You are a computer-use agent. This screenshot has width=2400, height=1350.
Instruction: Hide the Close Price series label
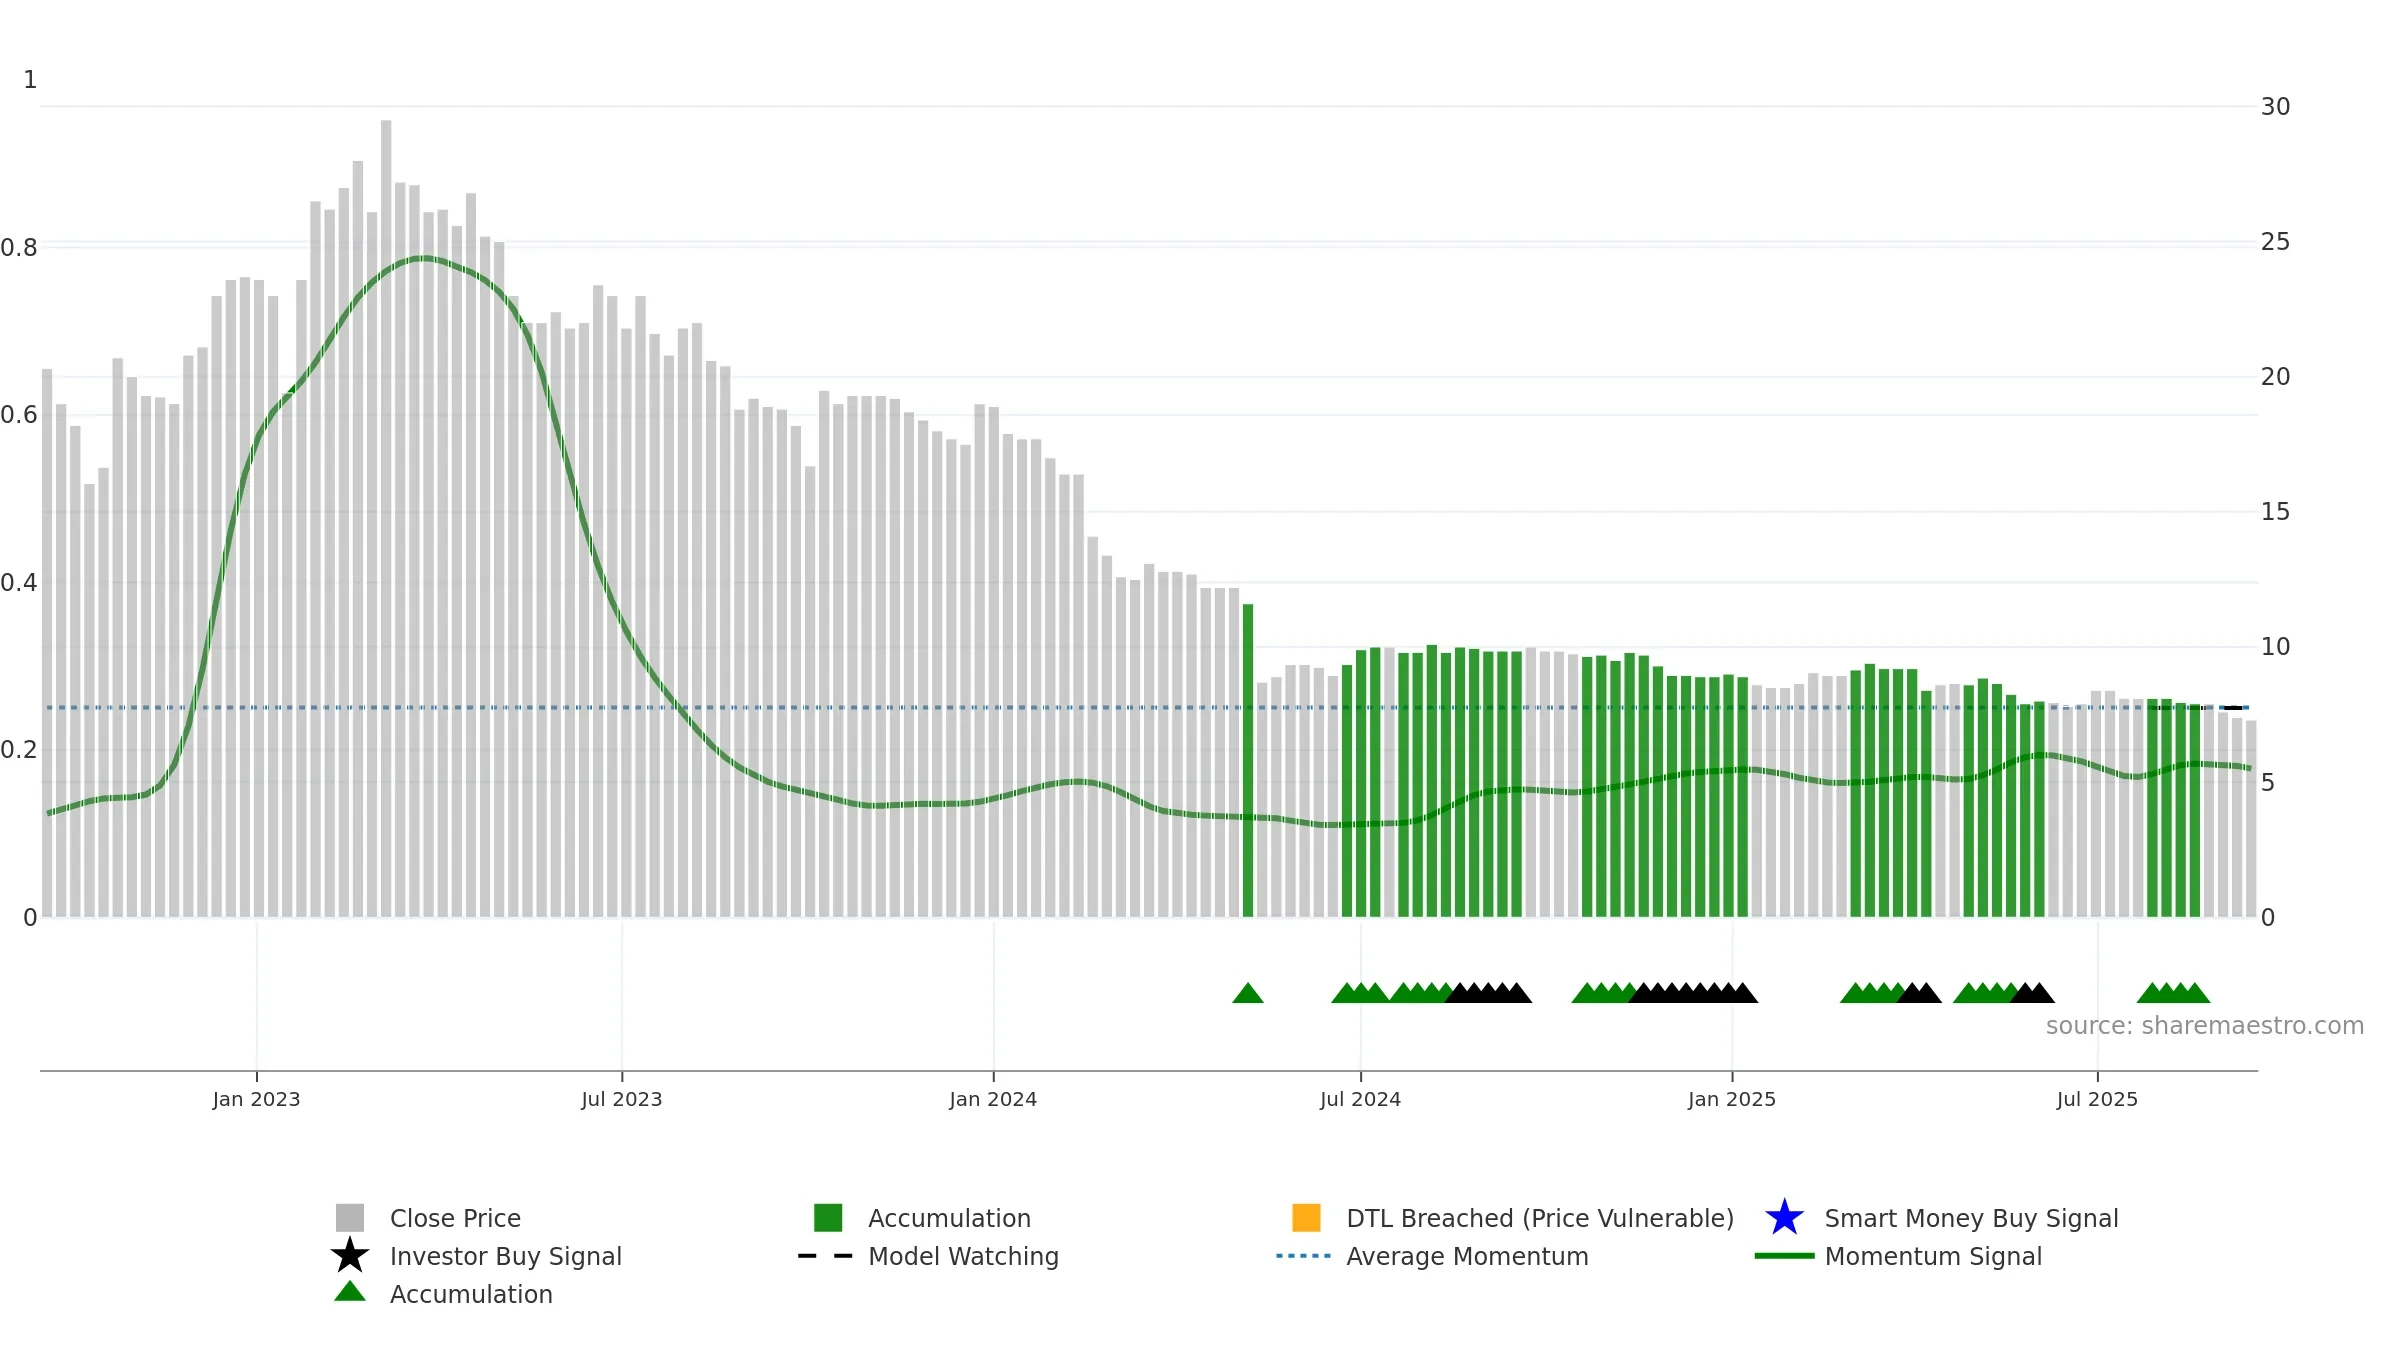click(x=455, y=1218)
